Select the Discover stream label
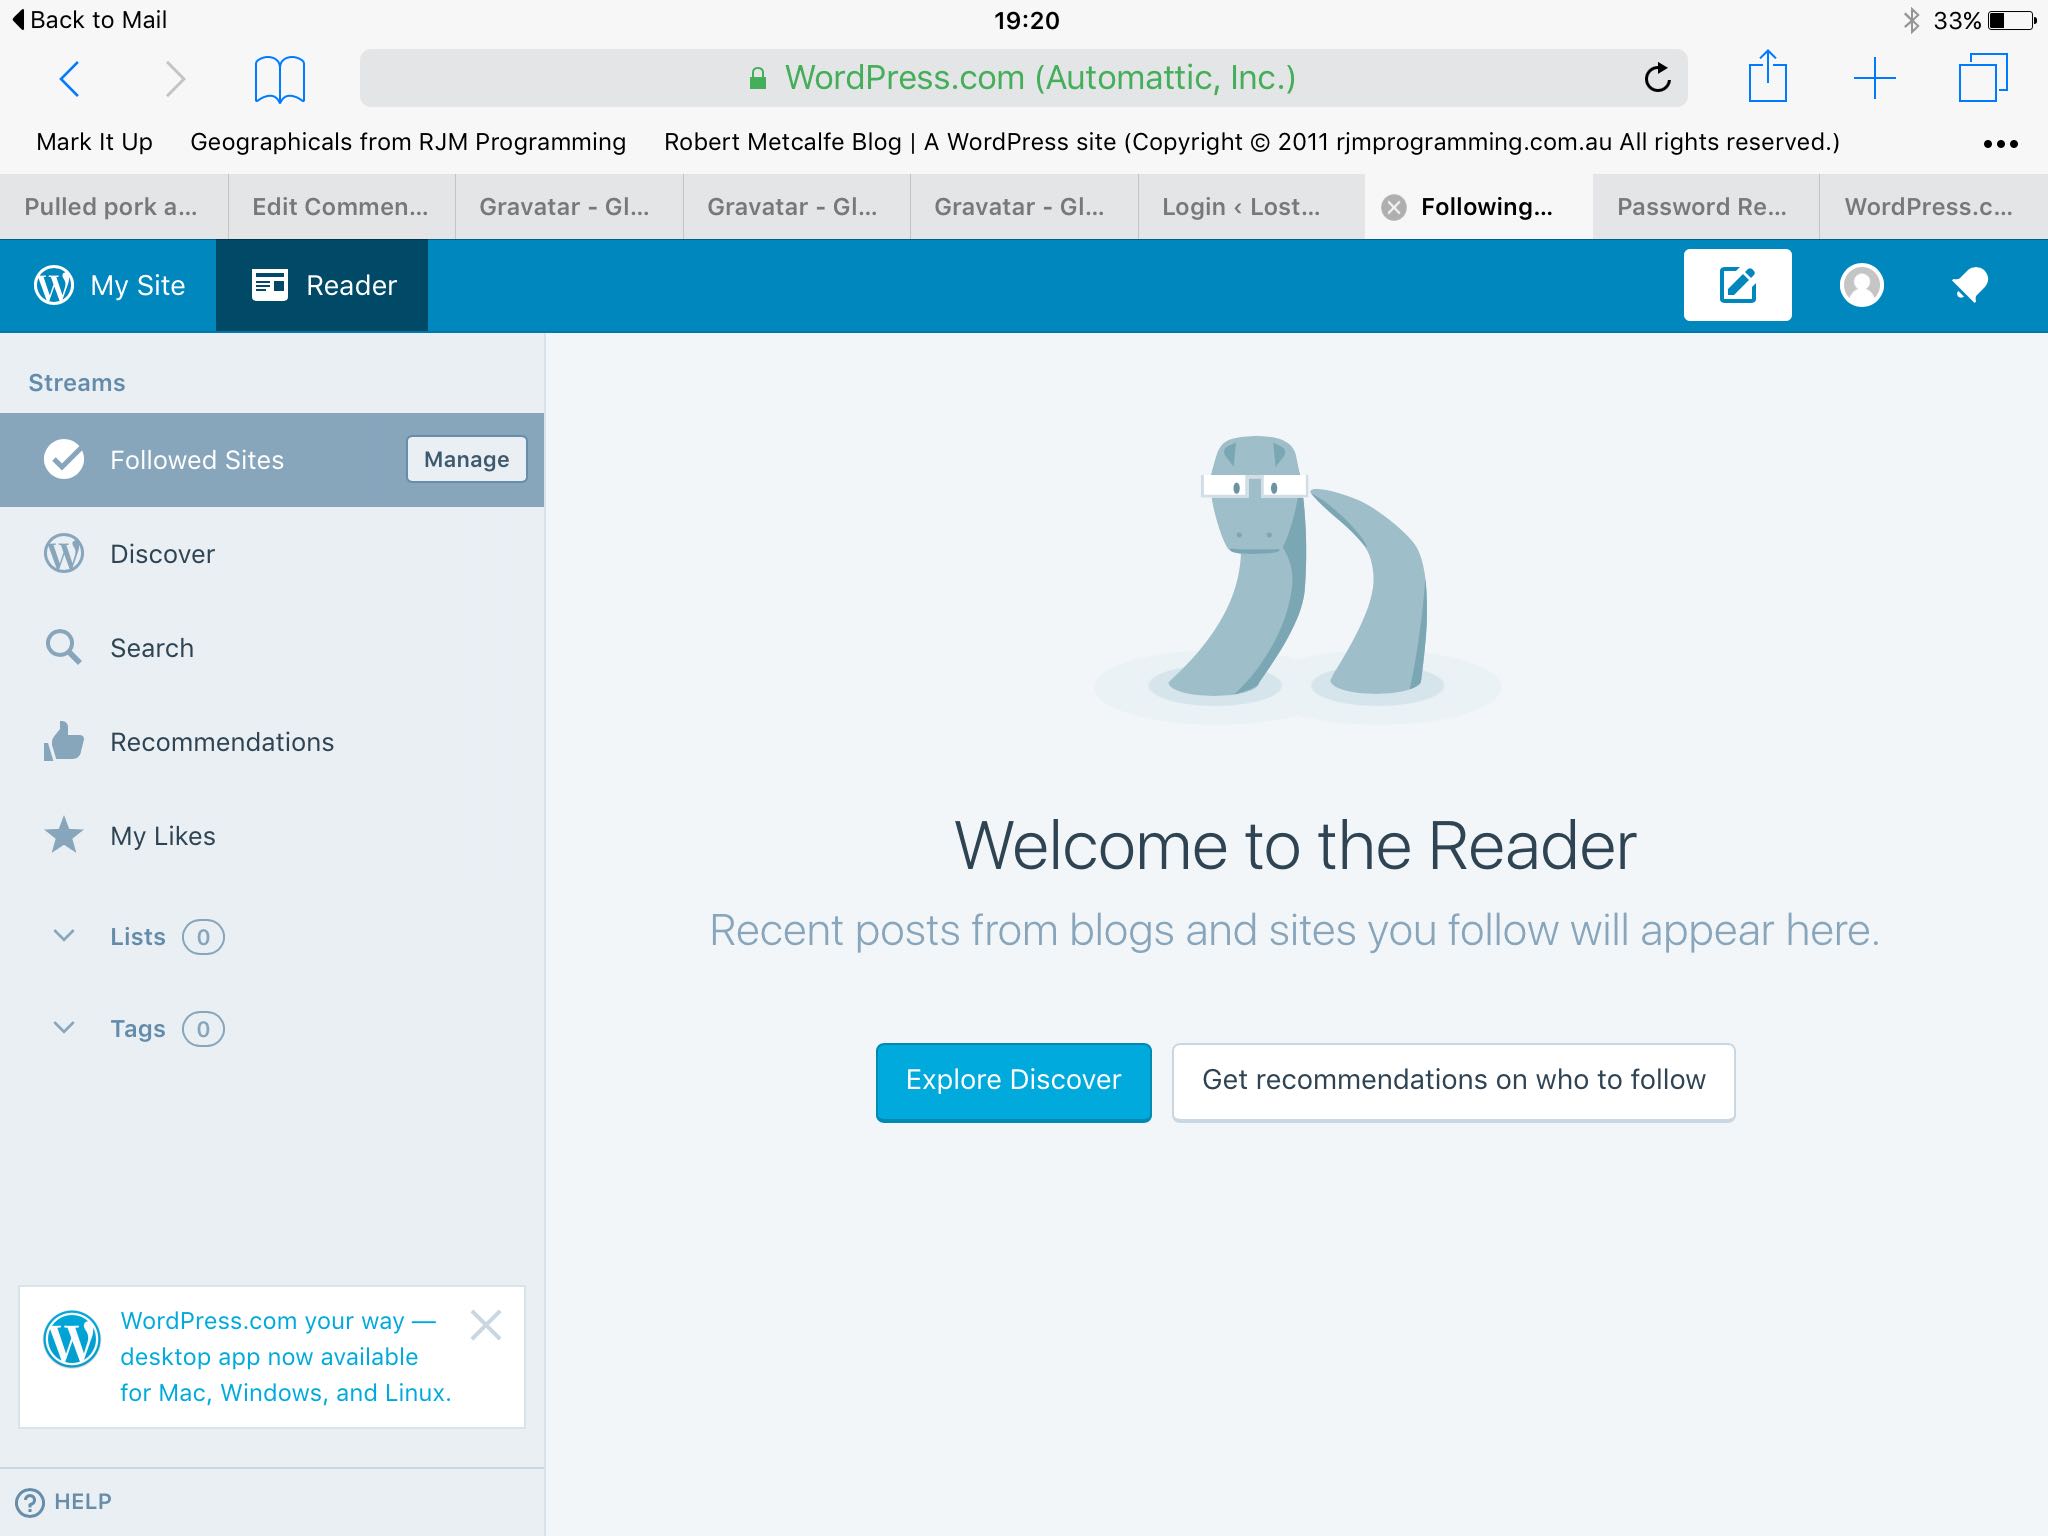 point(162,554)
